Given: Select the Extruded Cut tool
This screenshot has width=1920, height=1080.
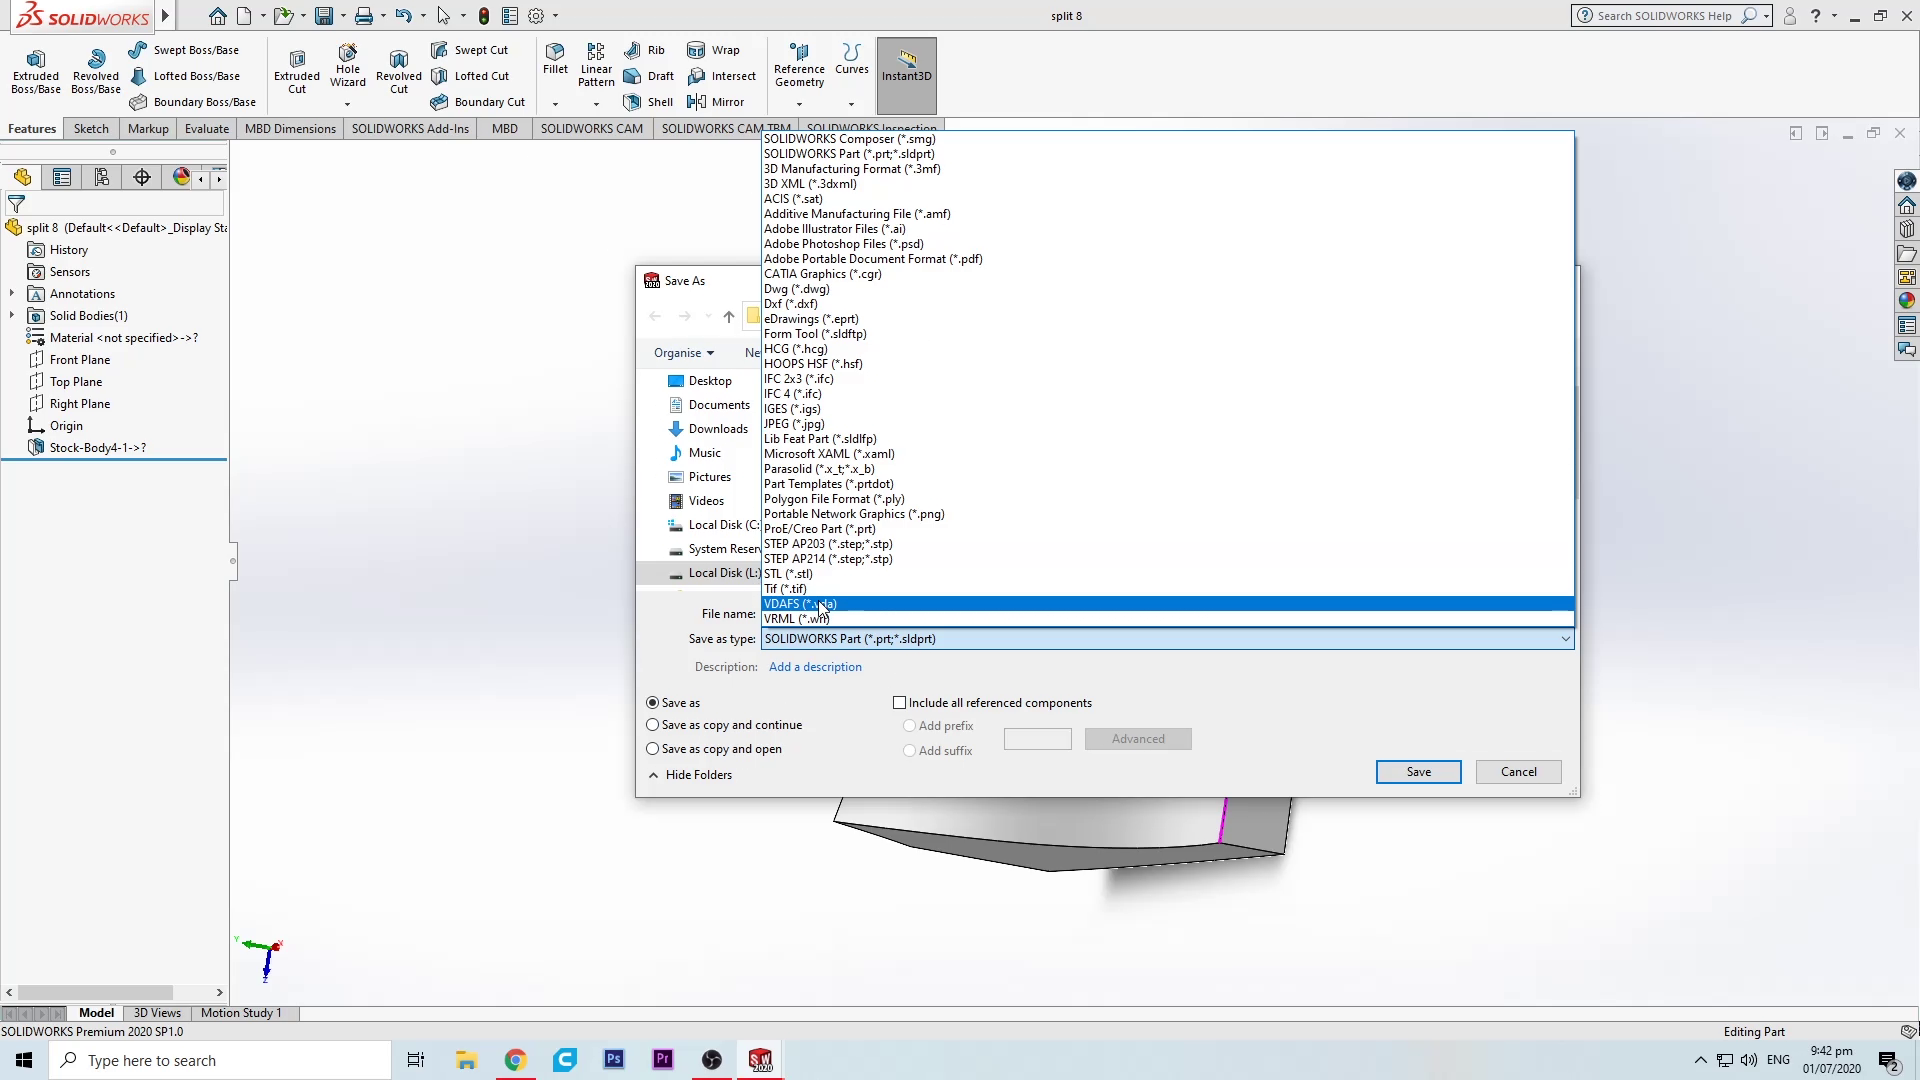Looking at the screenshot, I should [297, 72].
